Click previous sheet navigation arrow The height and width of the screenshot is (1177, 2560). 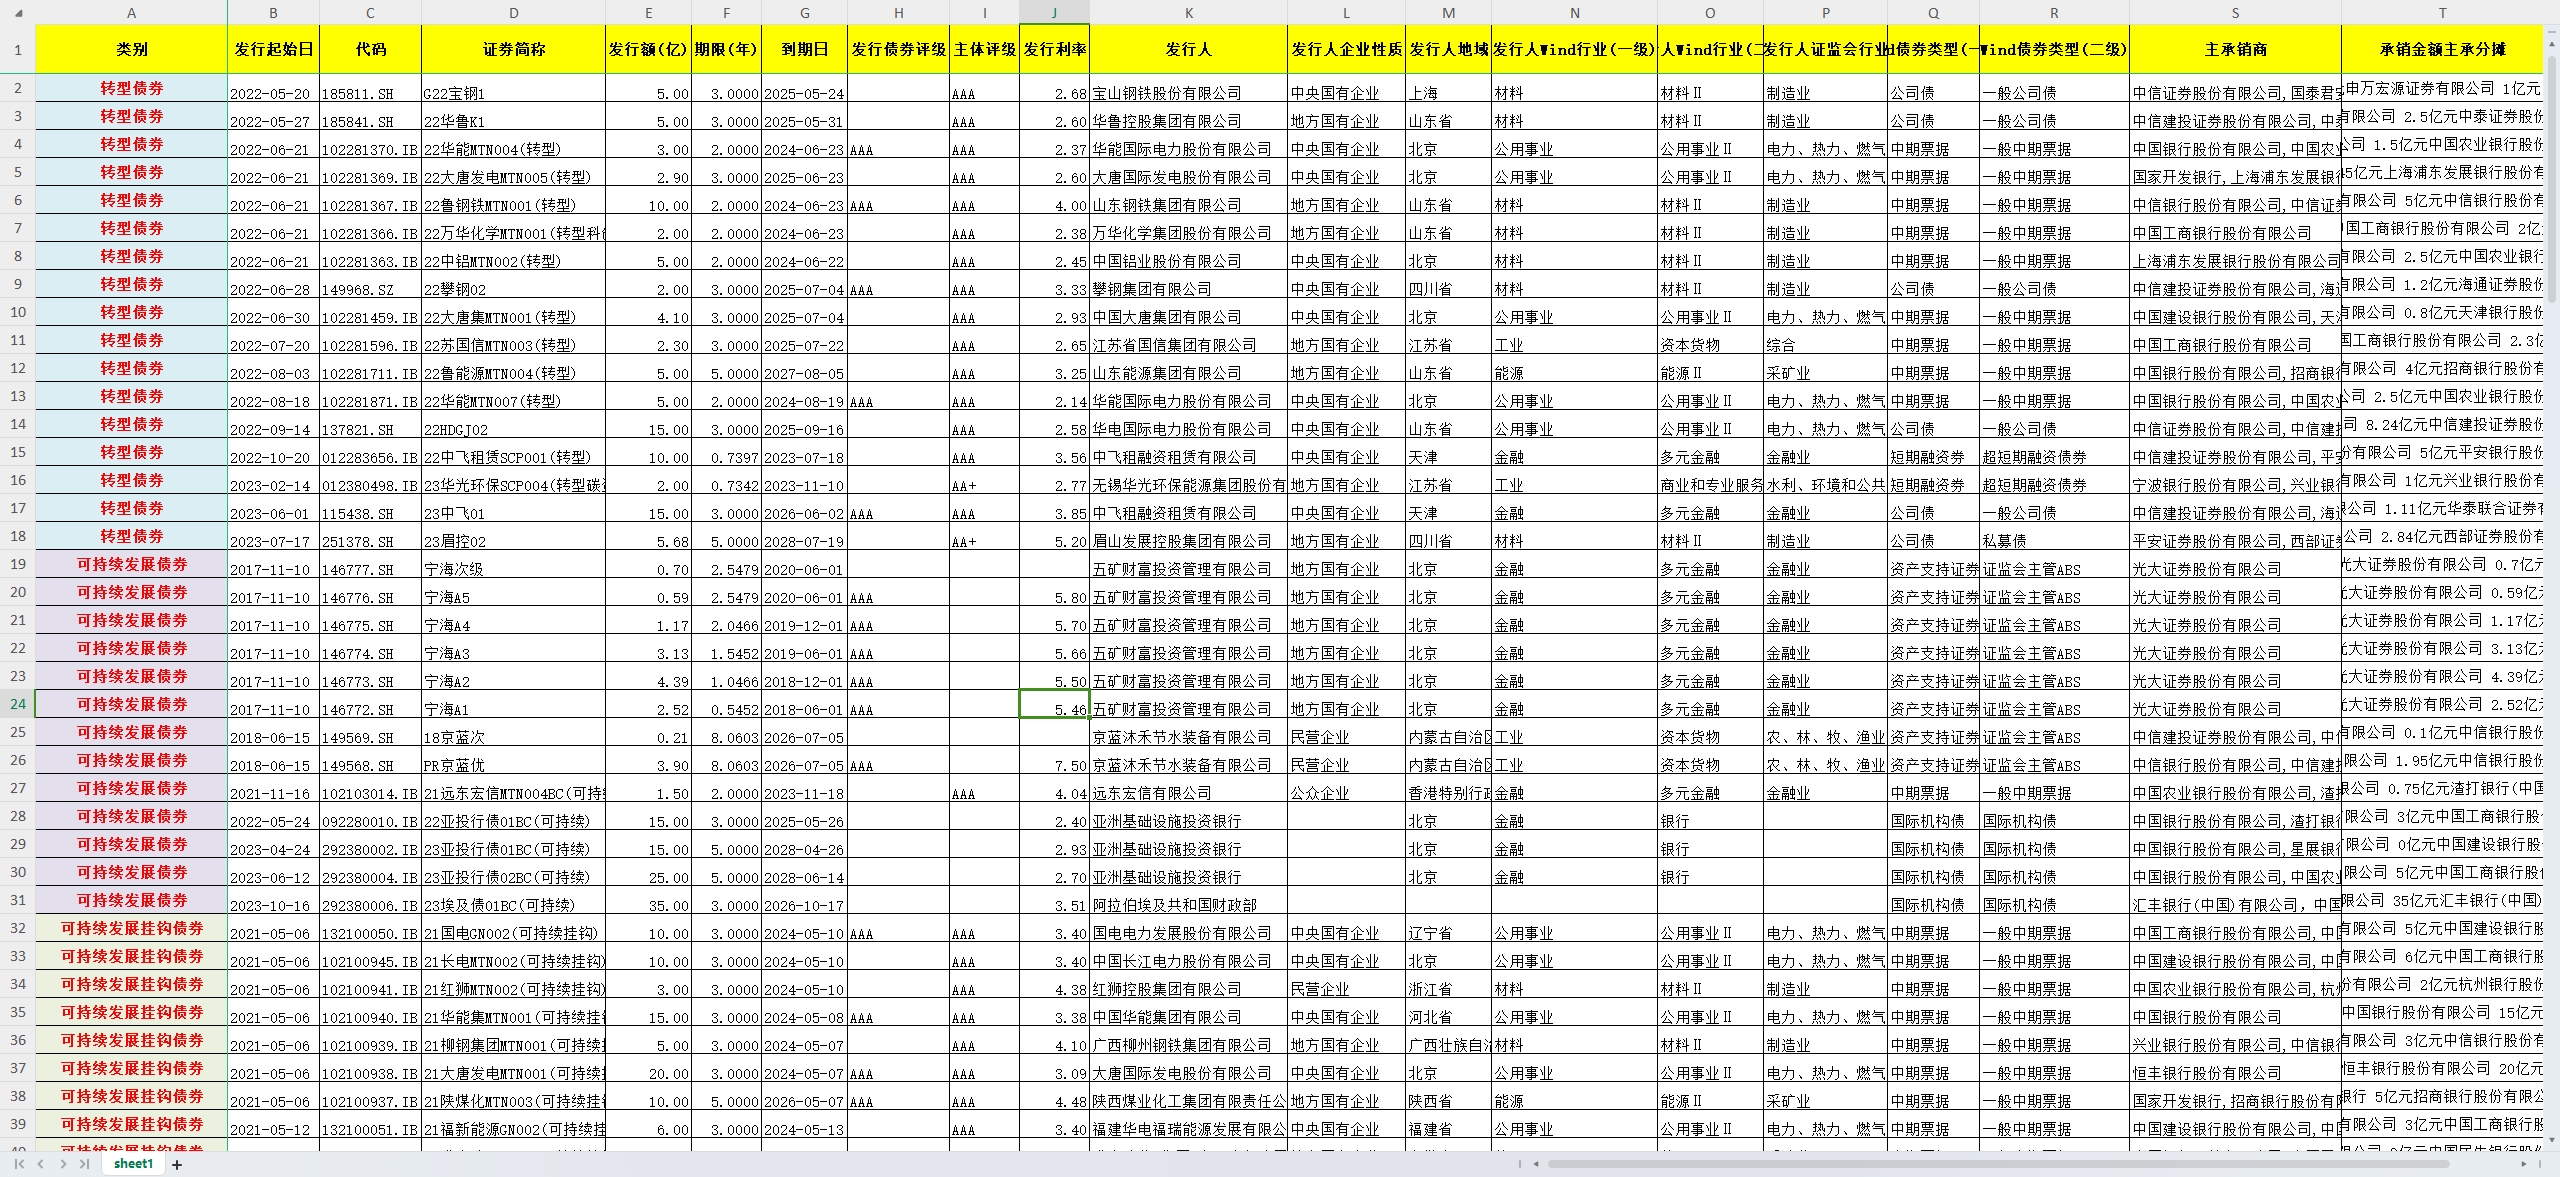point(41,1164)
